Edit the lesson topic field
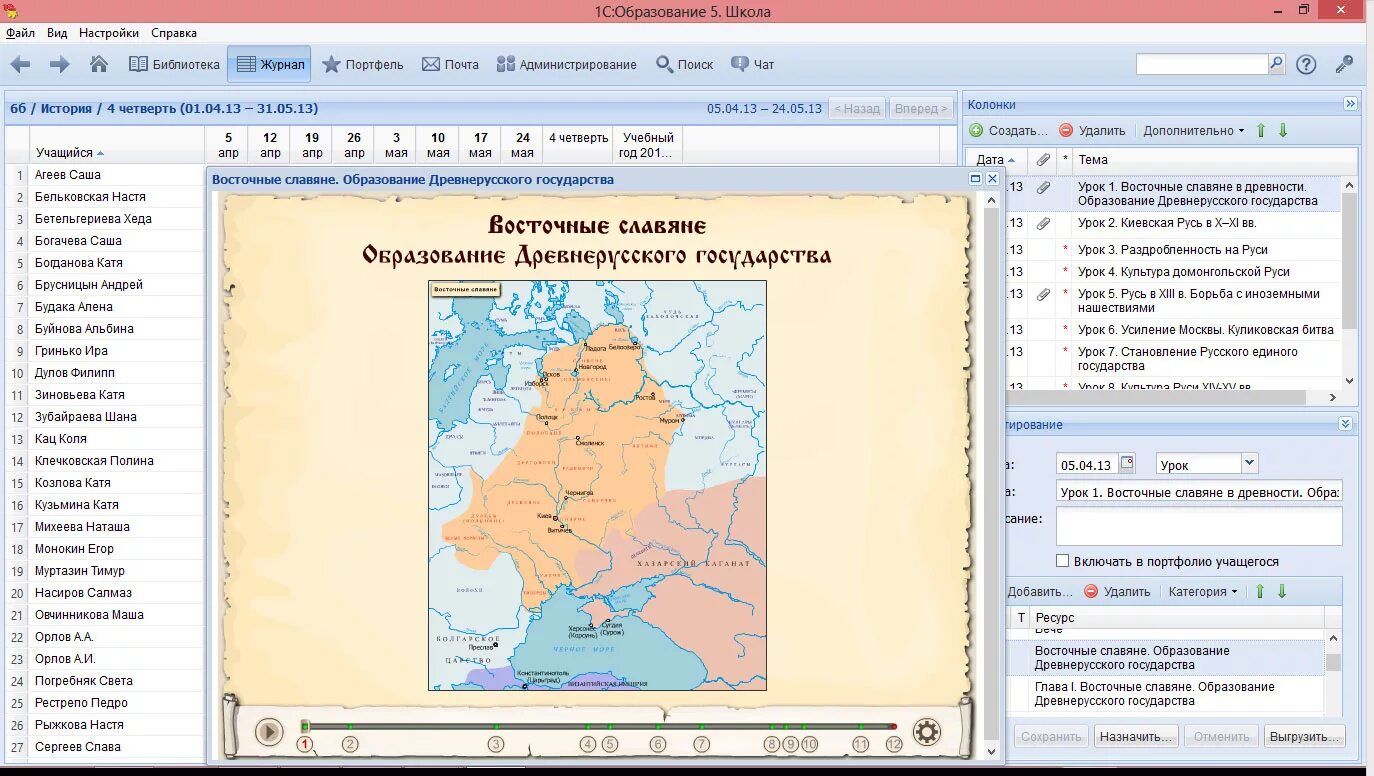1374x776 pixels. click(x=1199, y=492)
